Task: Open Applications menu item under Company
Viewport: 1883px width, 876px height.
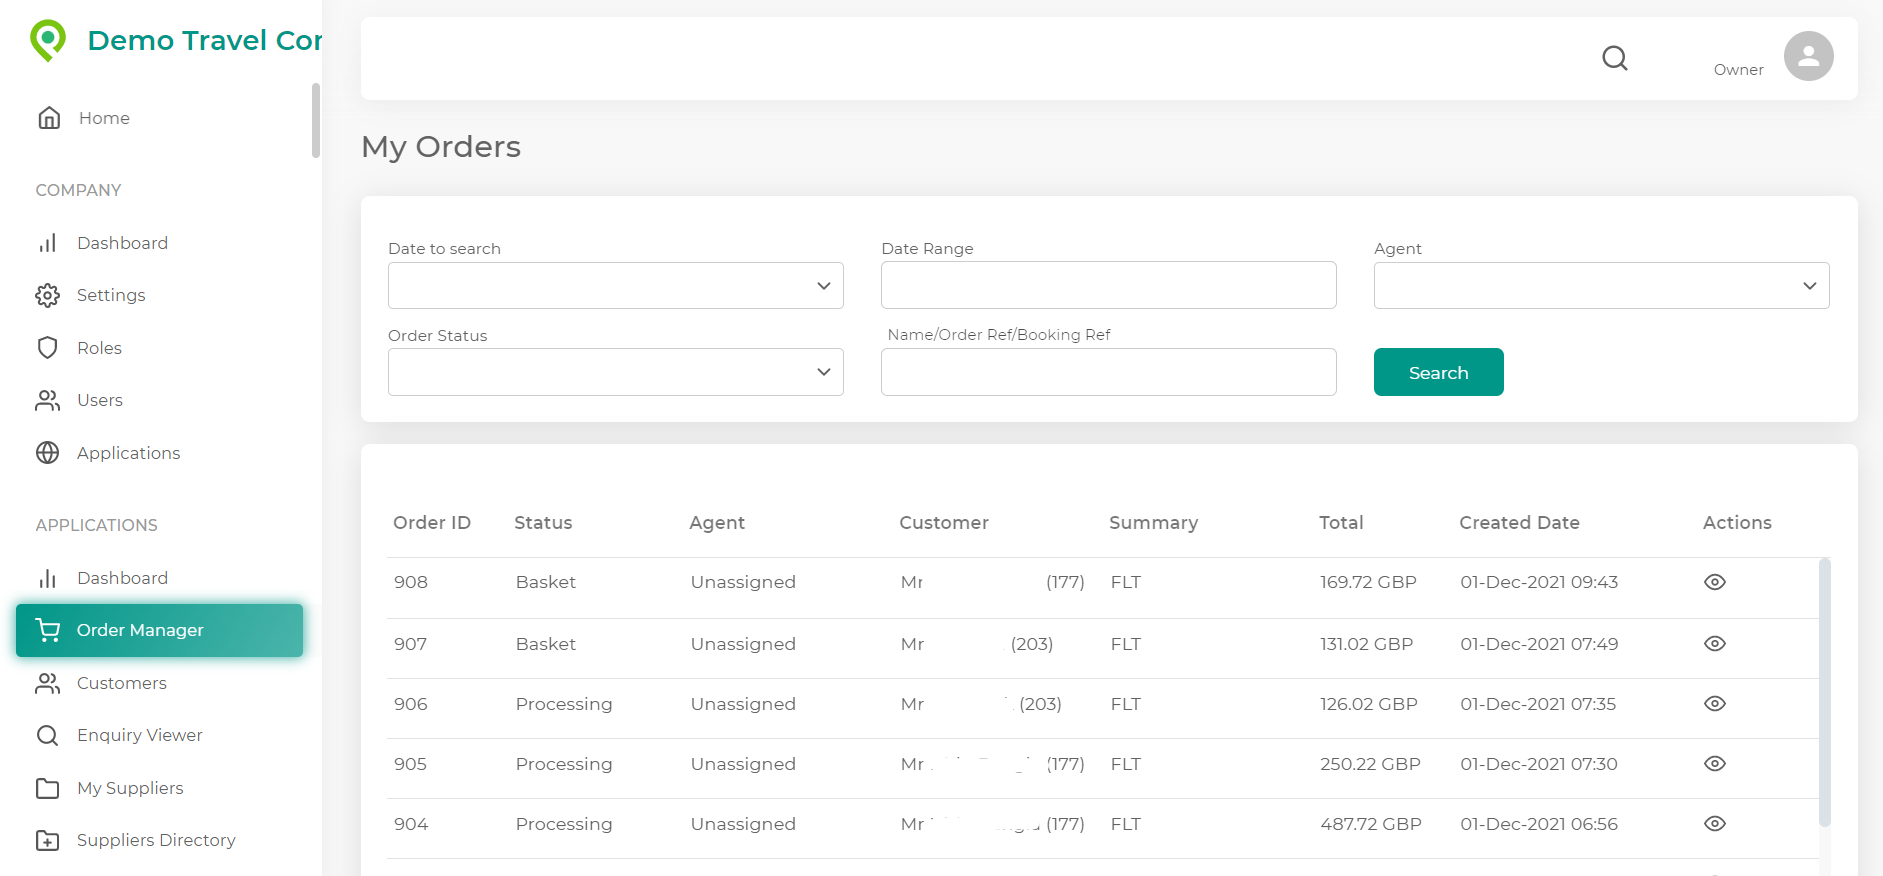Action: tap(128, 453)
